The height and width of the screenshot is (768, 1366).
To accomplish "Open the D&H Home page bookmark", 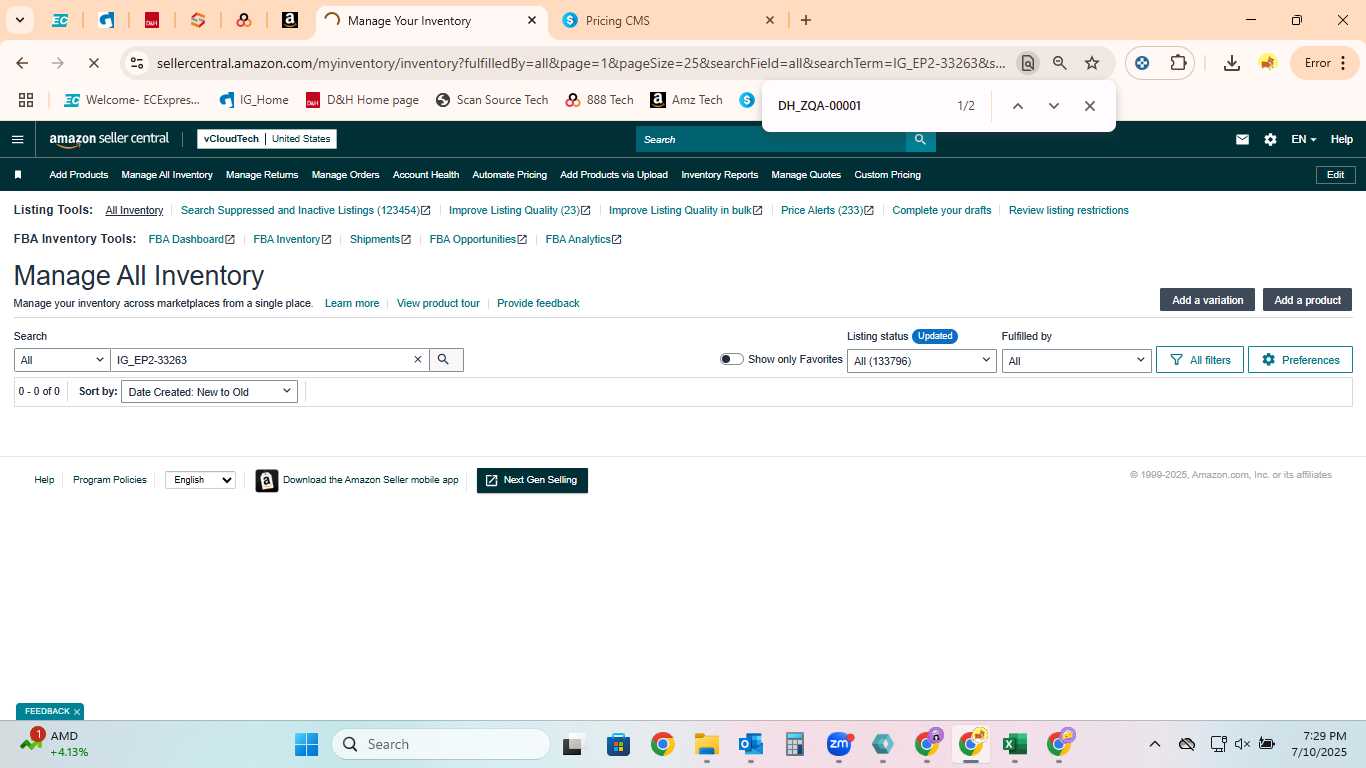I will (362, 100).
